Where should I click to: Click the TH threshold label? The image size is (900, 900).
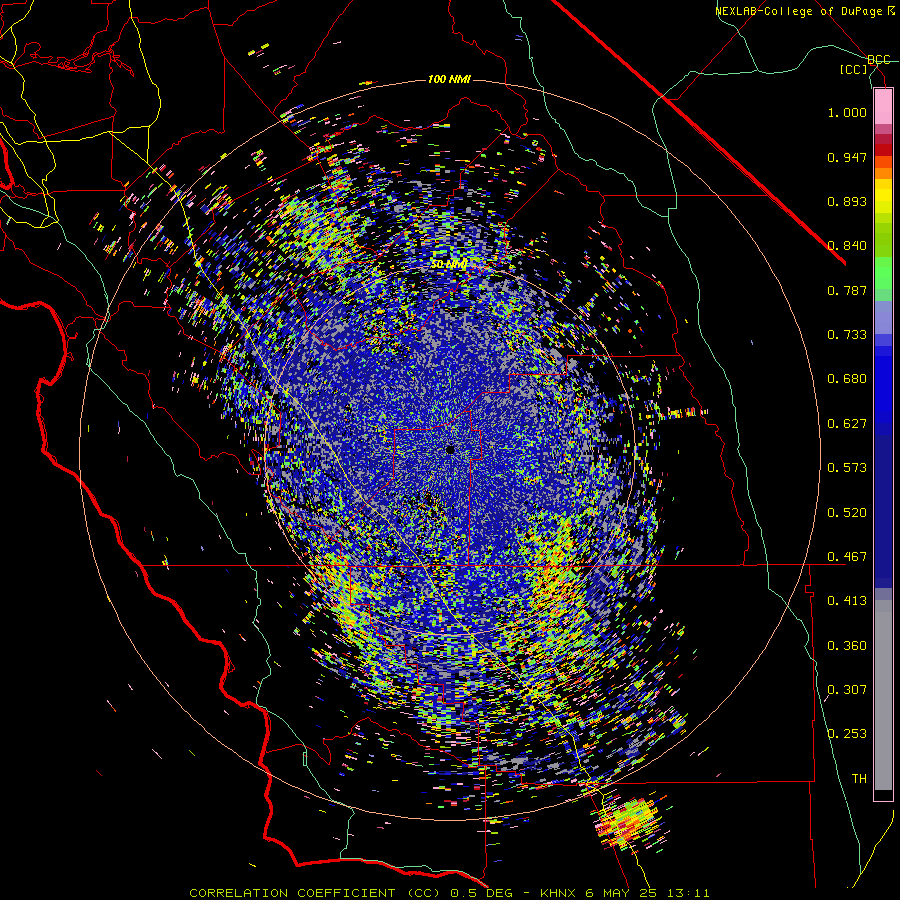859,779
